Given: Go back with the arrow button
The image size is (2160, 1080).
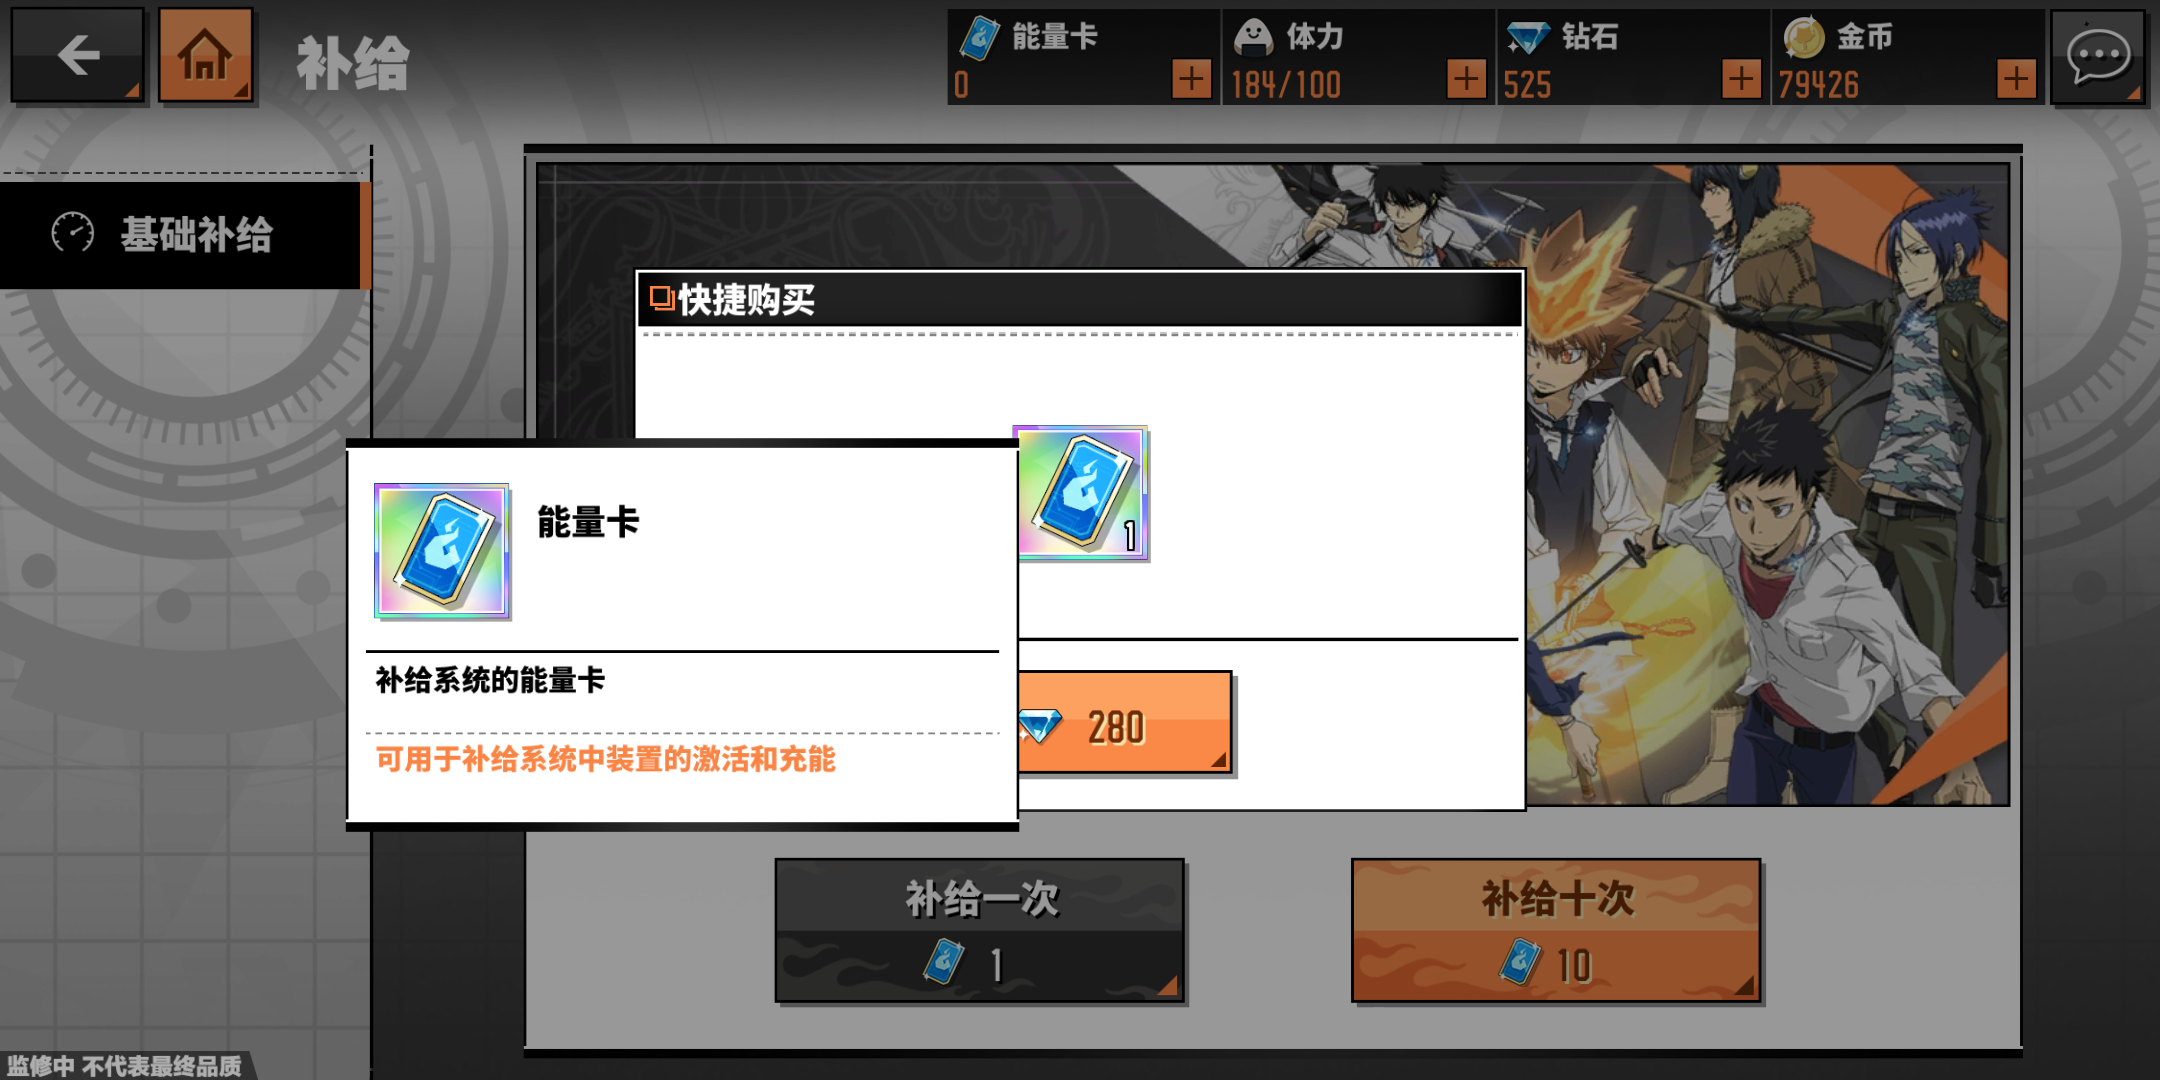Looking at the screenshot, I should [x=77, y=55].
